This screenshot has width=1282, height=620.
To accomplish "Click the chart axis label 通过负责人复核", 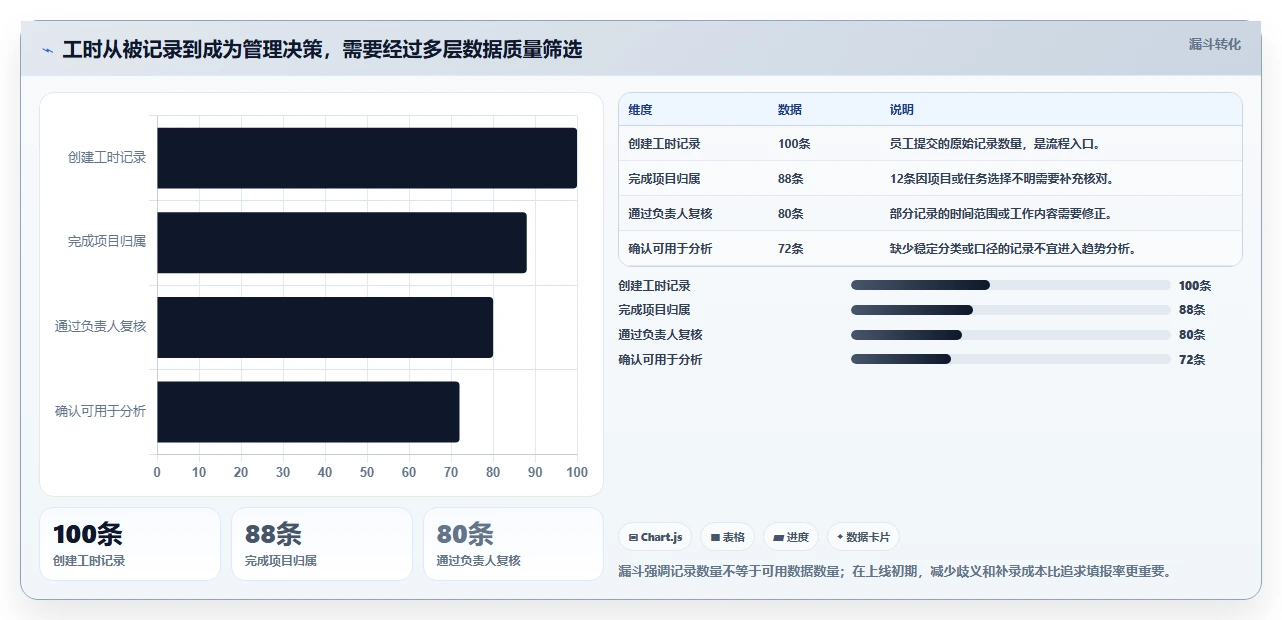I will point(101,327).
